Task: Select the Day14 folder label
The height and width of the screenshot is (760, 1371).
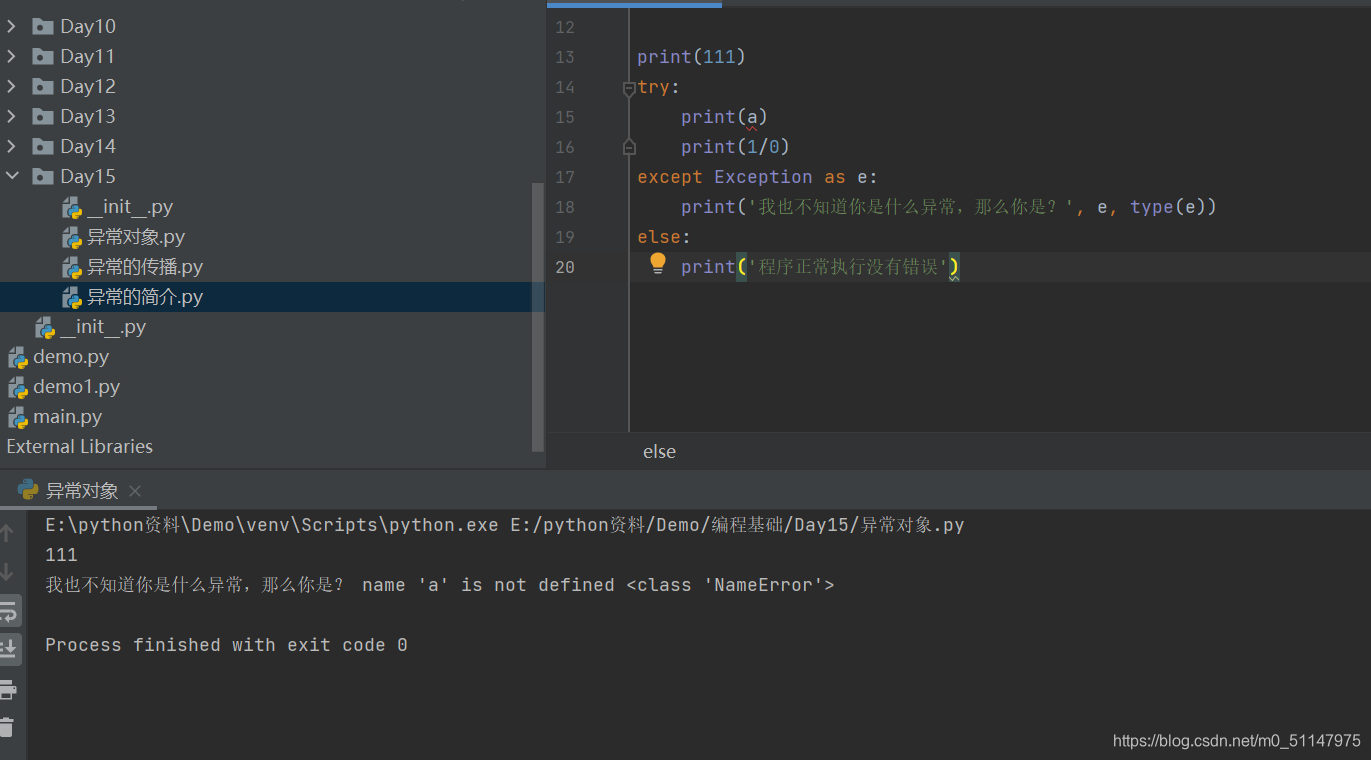Action: point(88,147)
